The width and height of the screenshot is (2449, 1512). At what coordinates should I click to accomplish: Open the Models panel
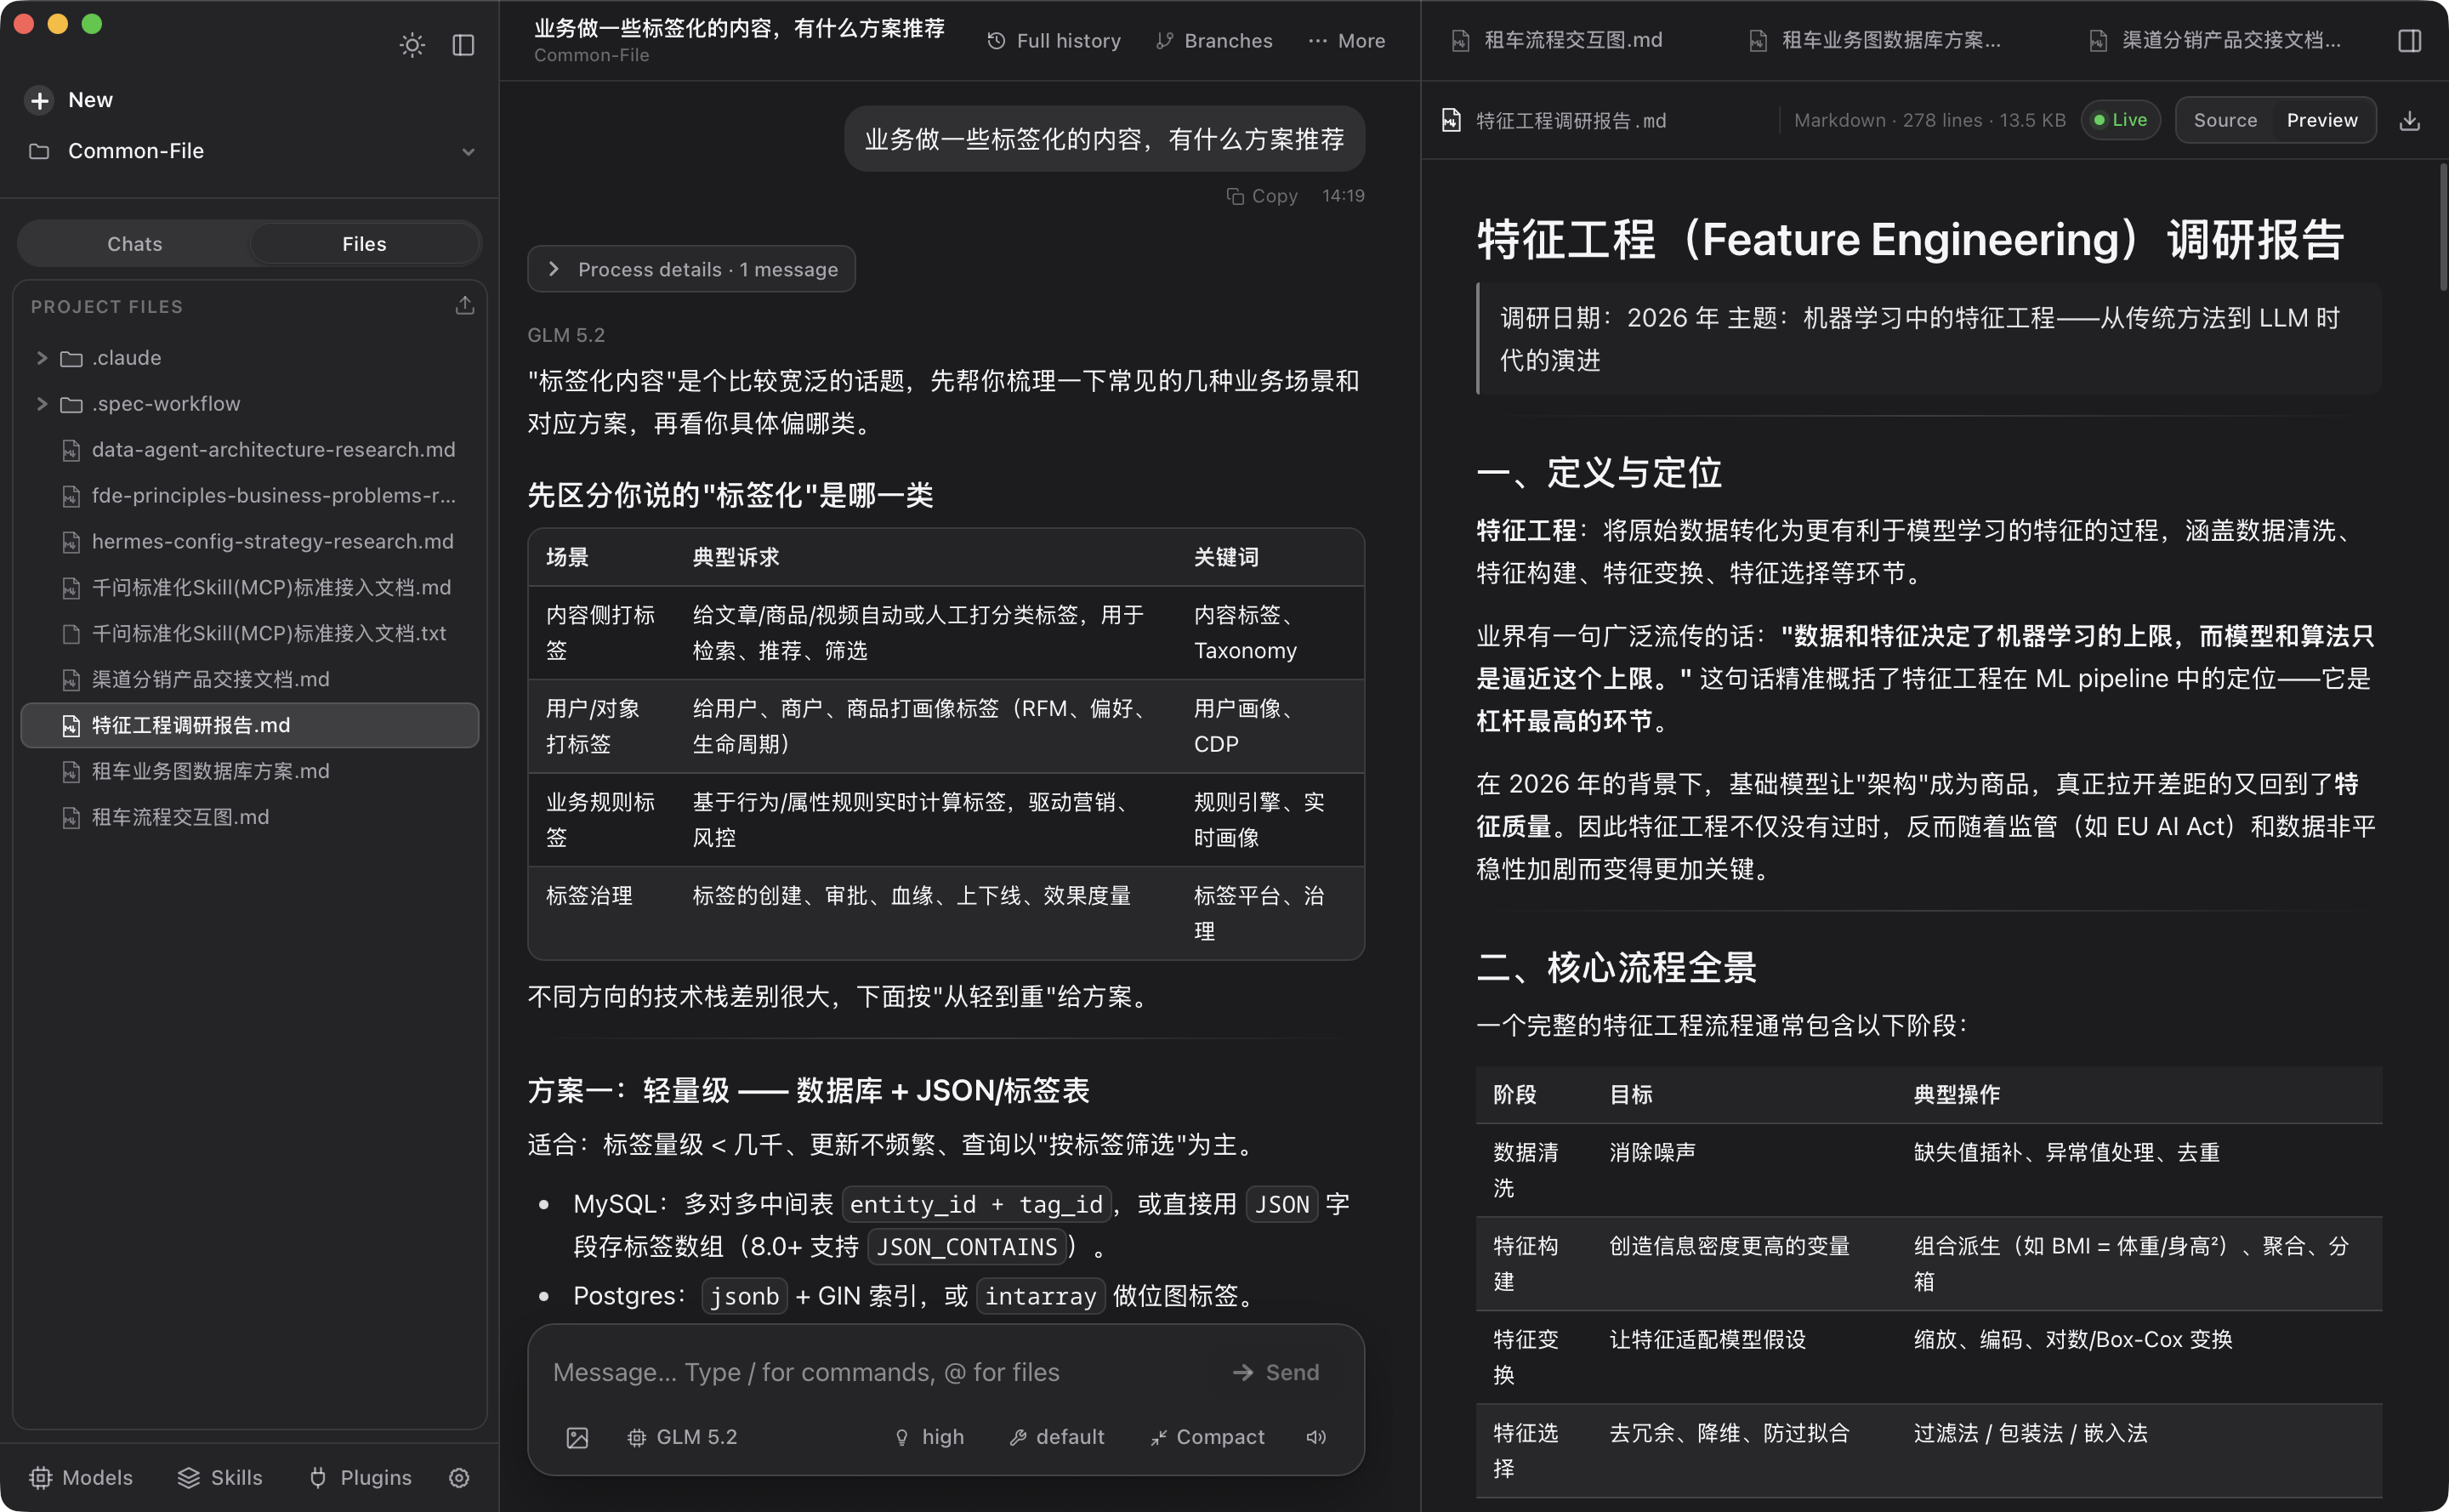pos(81,1478)
